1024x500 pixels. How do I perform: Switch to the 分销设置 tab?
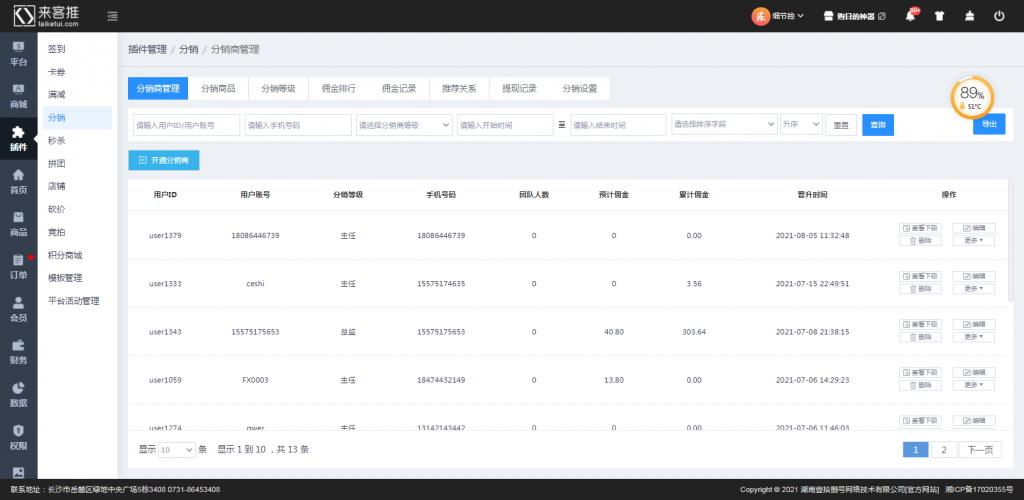[x=579, y=89]
